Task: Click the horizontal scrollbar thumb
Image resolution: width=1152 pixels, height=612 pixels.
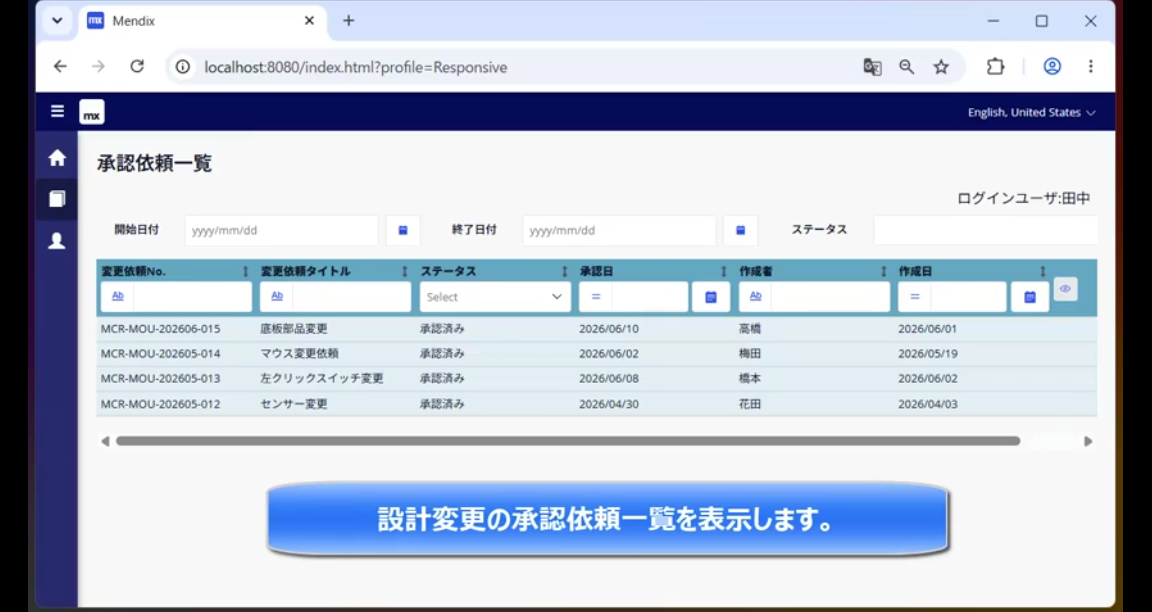Action: [x=568, y=441]
